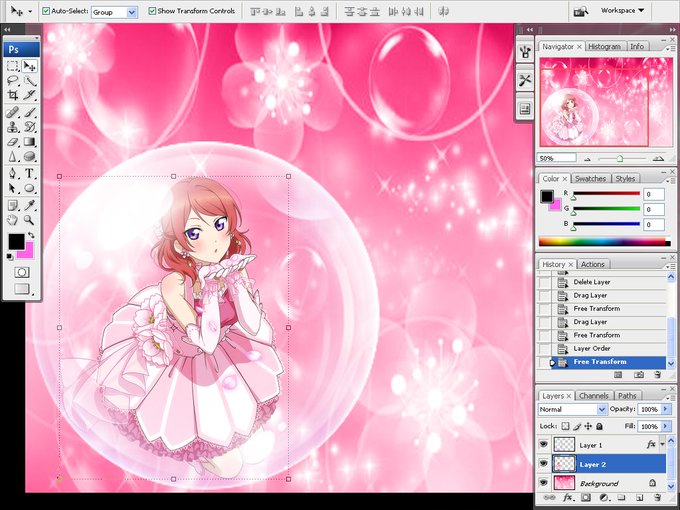
Task: Toggle lock image pixels brush icon
Action: 577,426
